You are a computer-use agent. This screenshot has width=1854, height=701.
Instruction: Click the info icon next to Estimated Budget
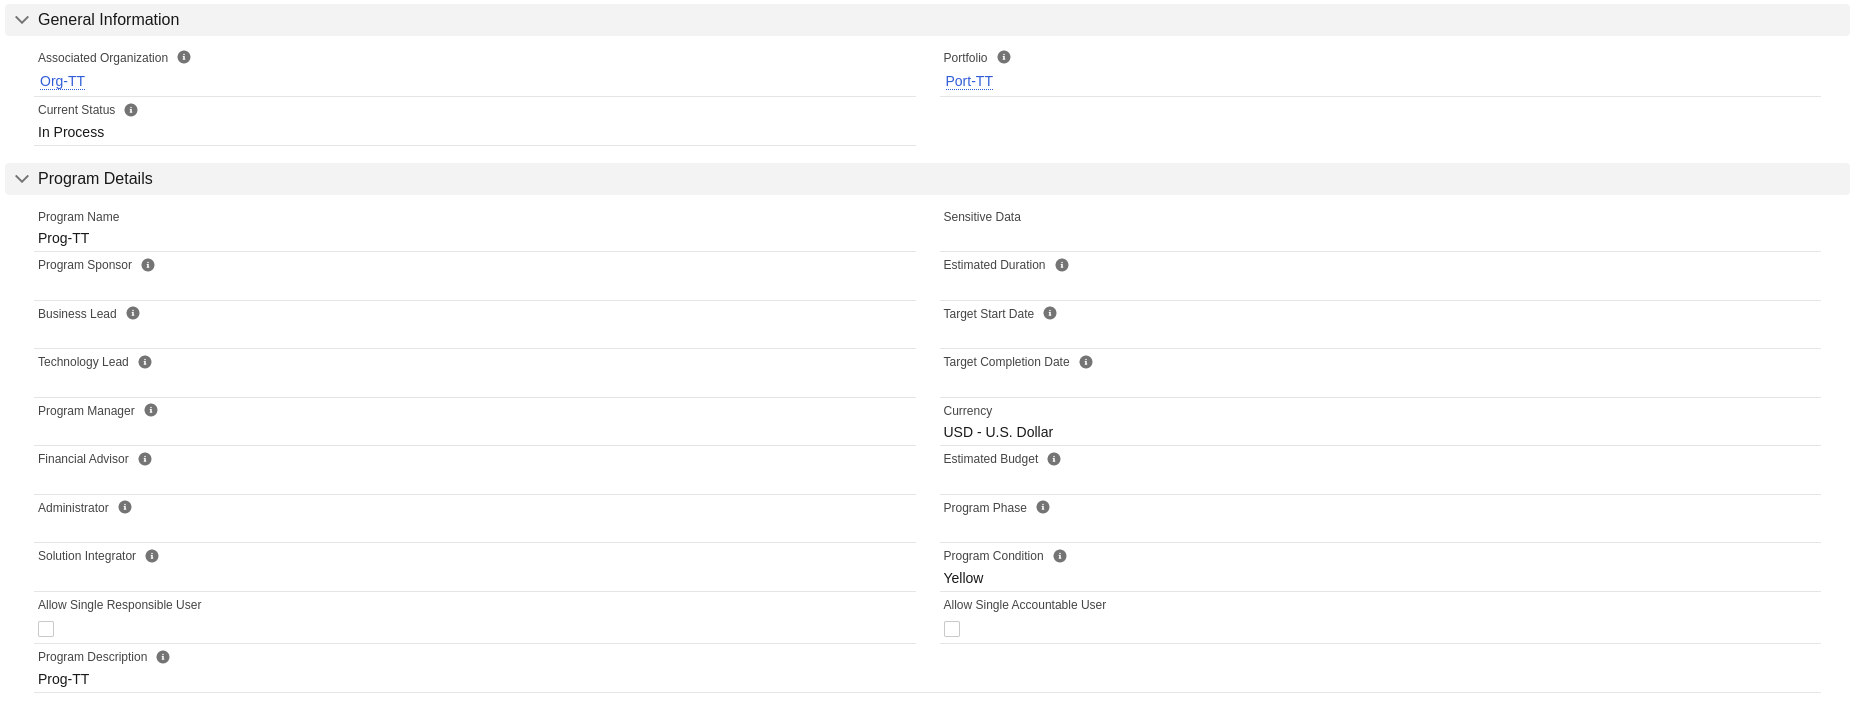[x=1054, y=459]
